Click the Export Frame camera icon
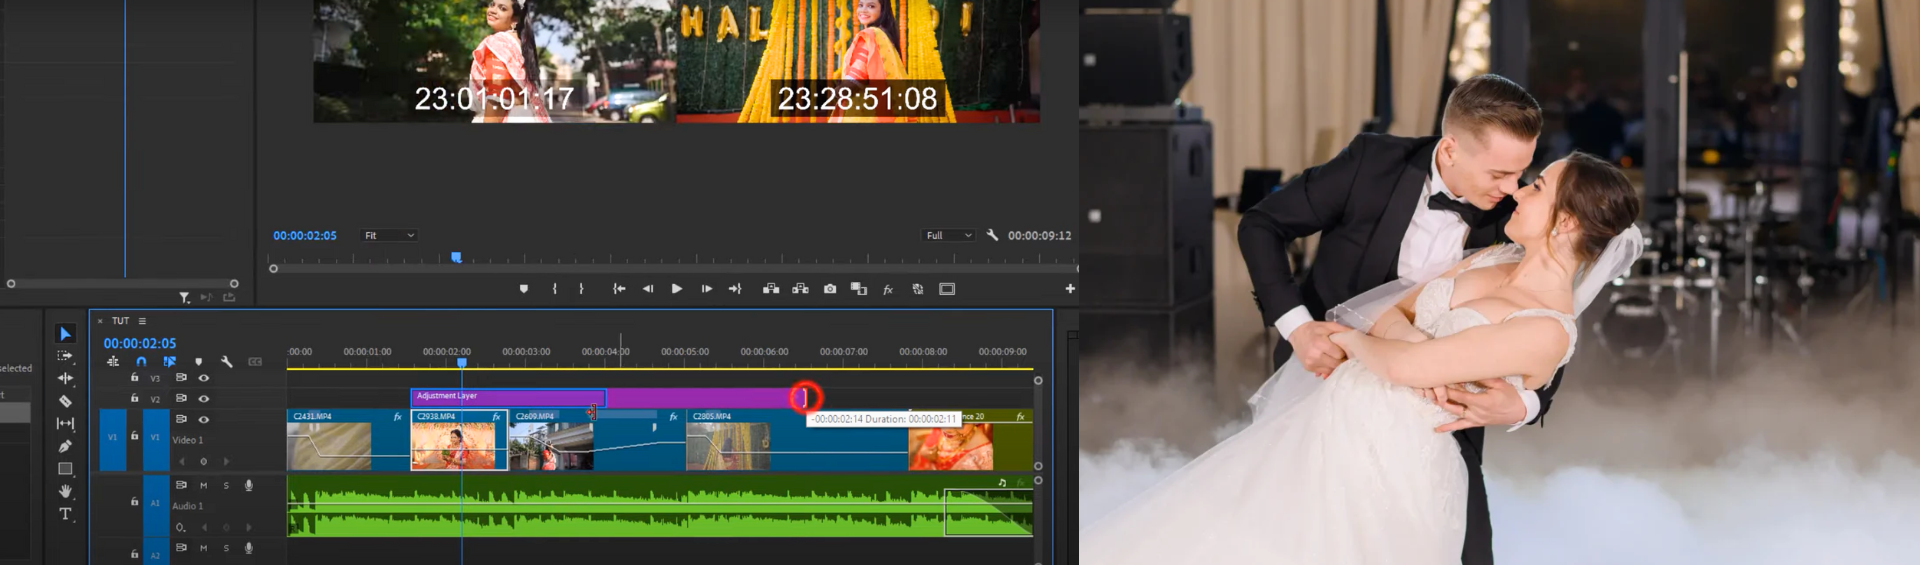Screen dimensions: 1920x565 (830, 289)
